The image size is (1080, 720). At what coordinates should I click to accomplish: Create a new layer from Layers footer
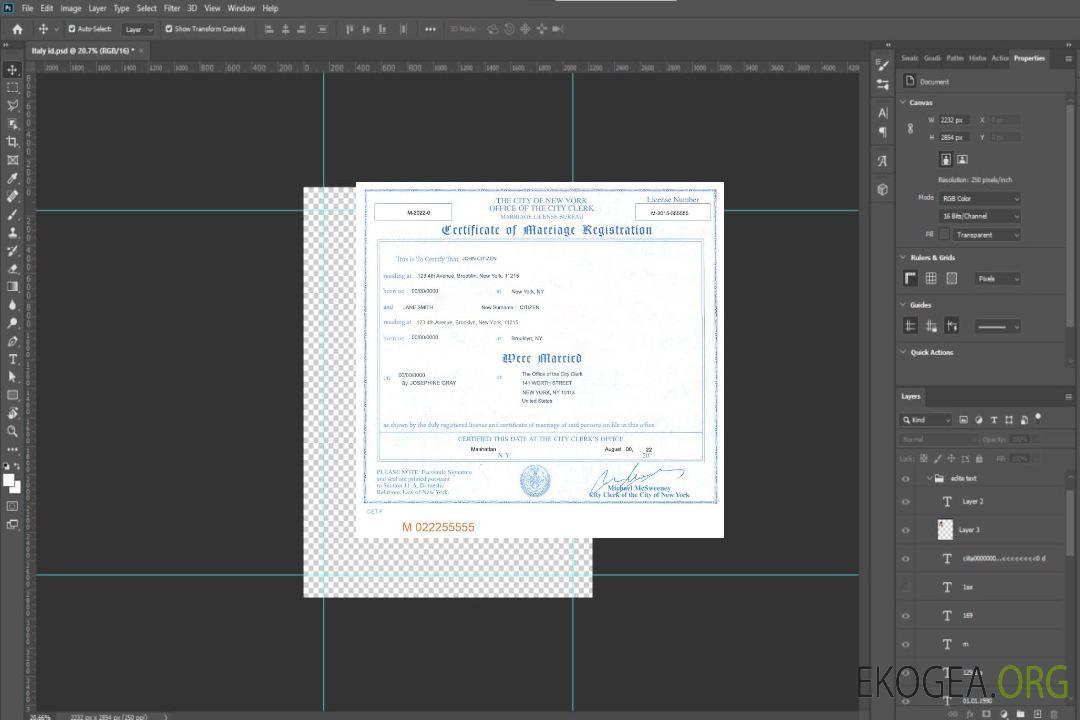click(1037, 714)
